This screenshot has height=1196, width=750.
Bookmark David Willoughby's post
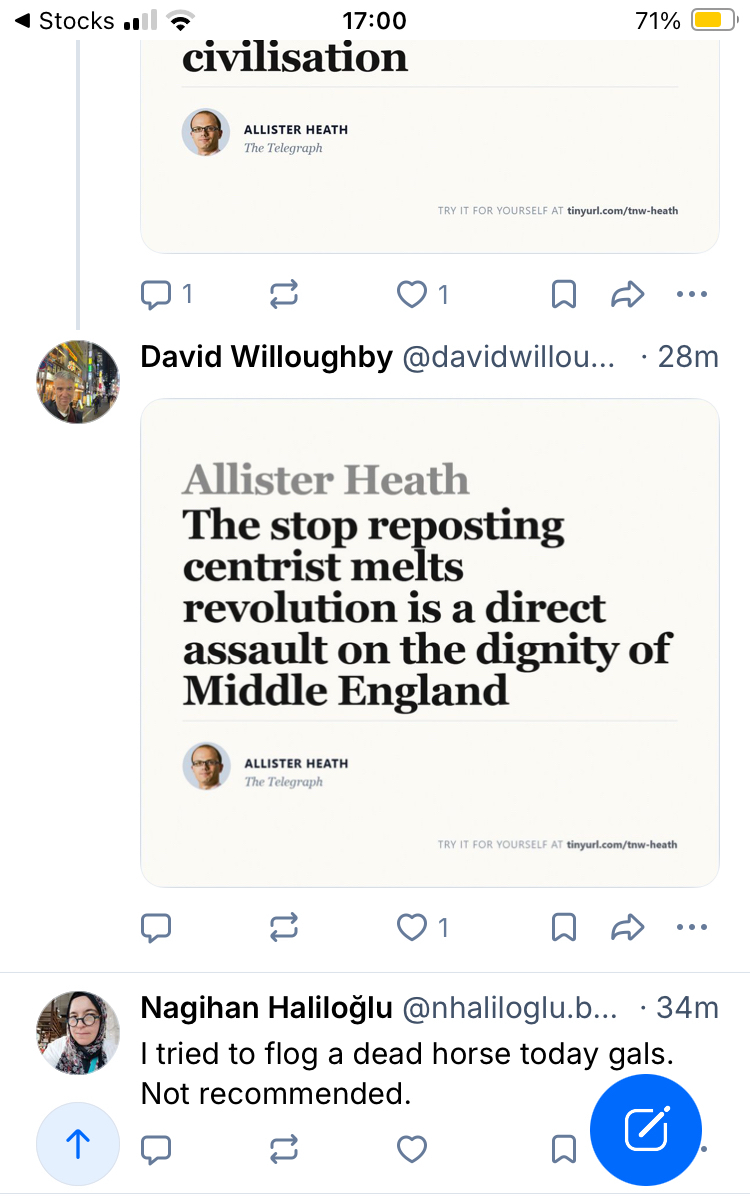pos(564,929)
